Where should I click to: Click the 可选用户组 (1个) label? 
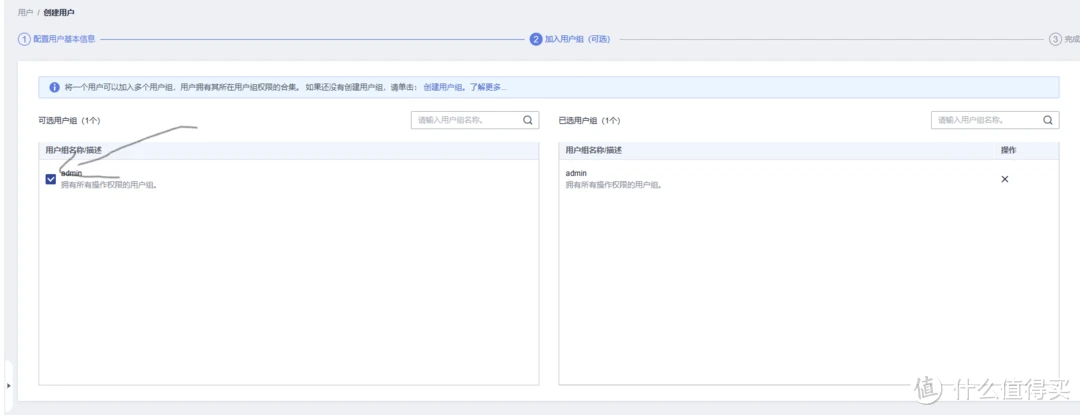69,120
